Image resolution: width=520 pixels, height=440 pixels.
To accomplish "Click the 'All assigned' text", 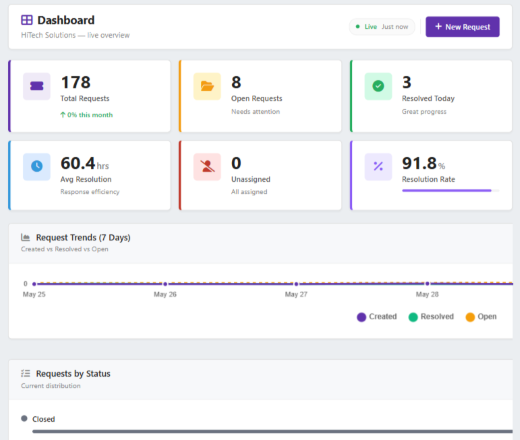I will pyautogui.click(x=249, y=192).
